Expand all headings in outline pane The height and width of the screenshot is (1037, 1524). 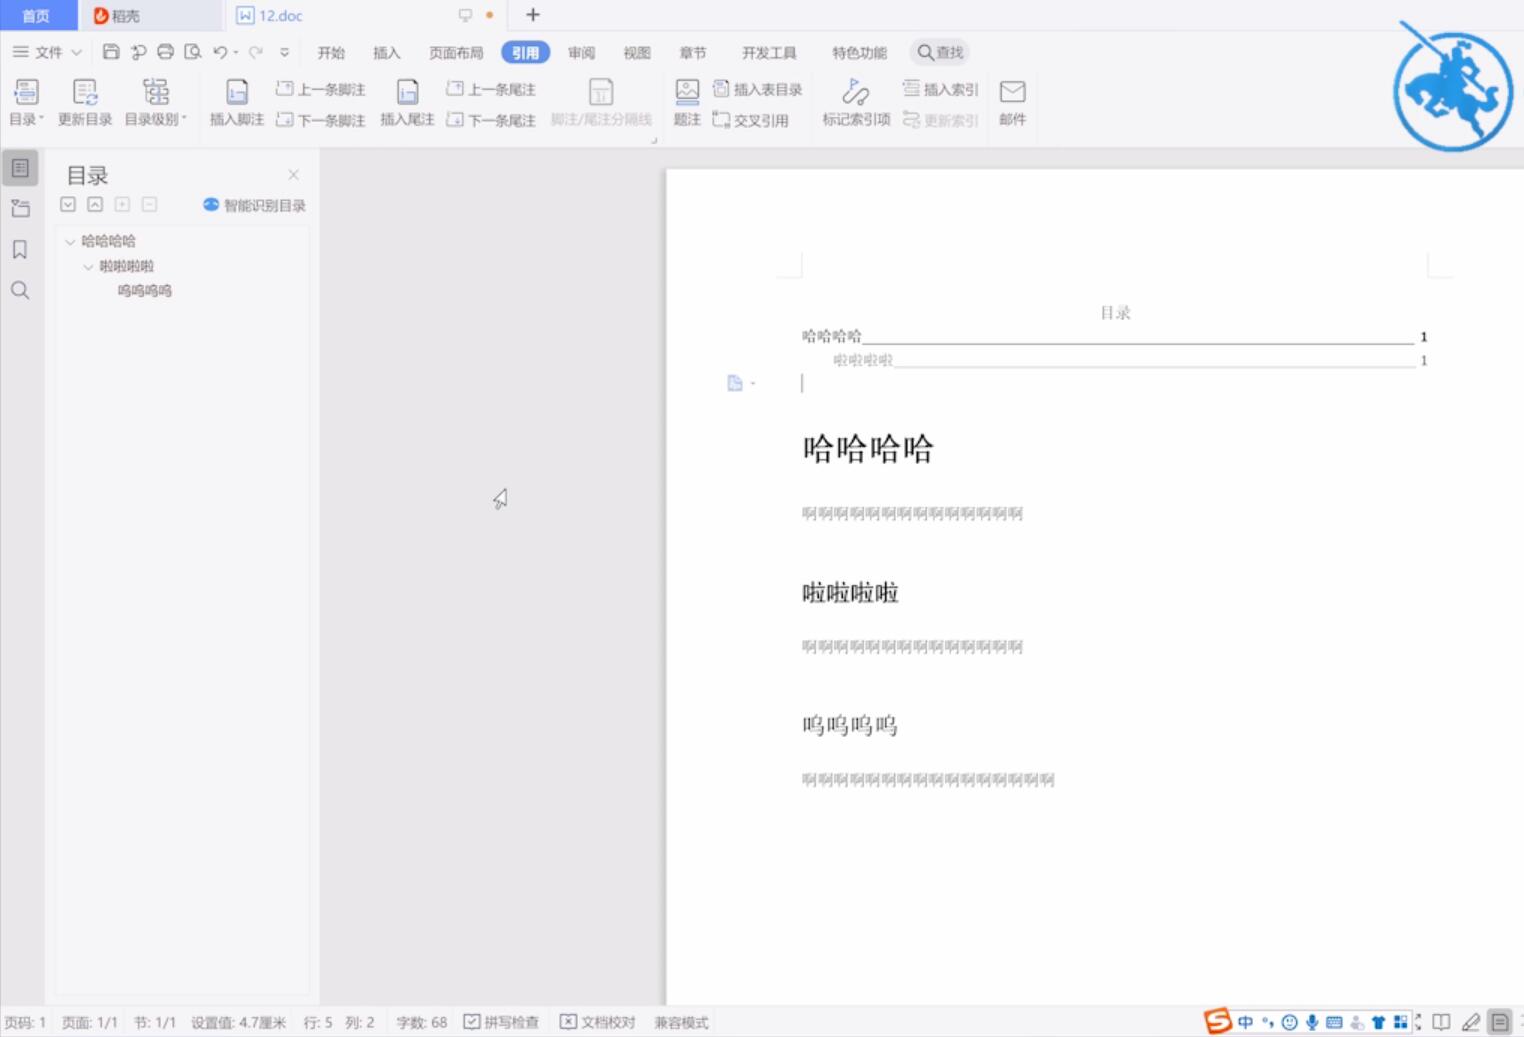pyautogui.click(x=67, y=205)
